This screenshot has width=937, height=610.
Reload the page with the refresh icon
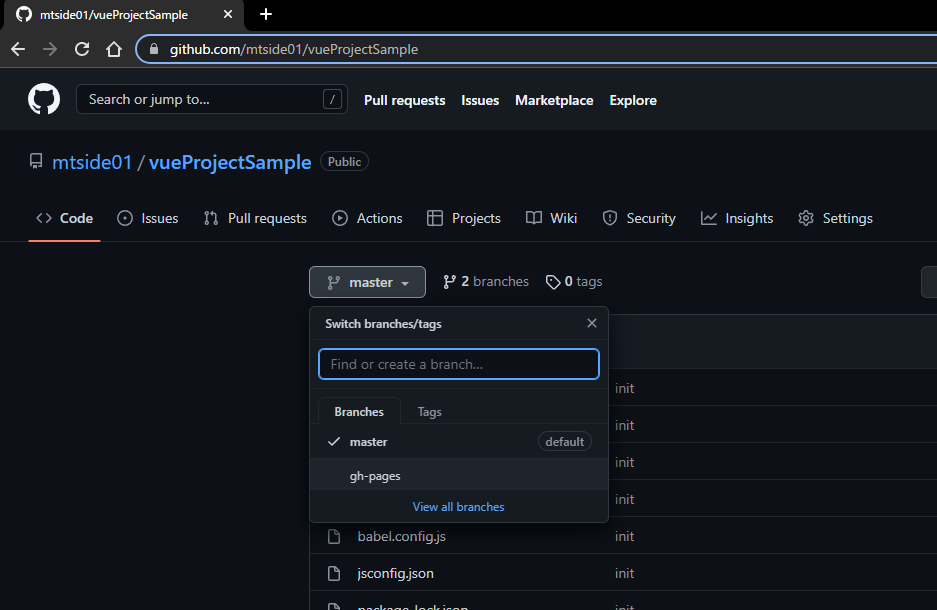click(x=82, y=49)
